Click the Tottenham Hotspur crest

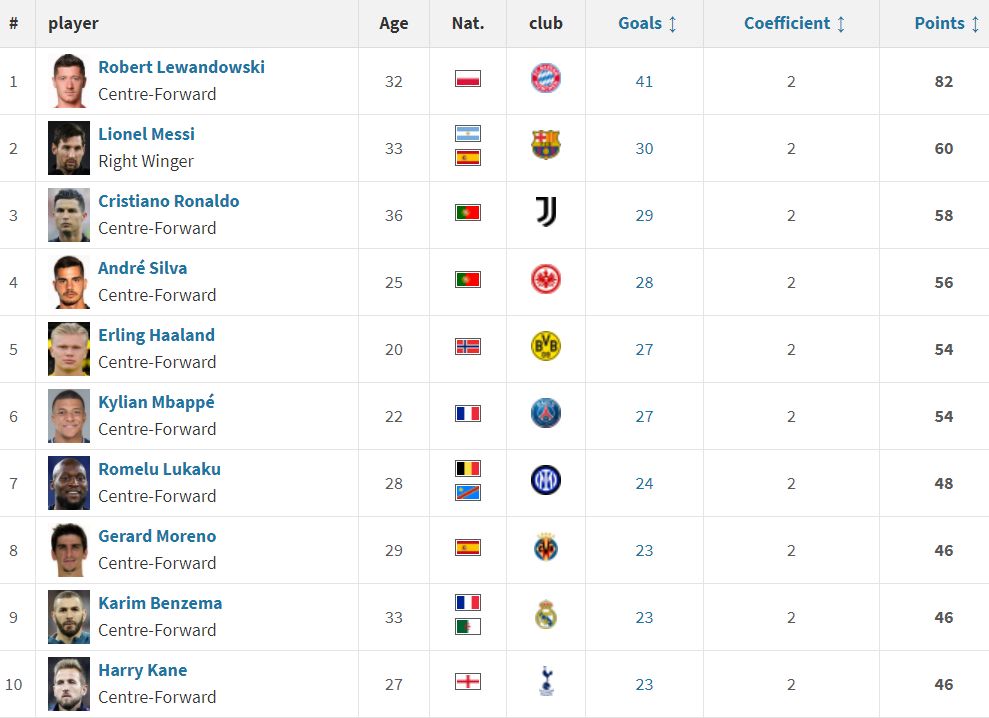546,681
